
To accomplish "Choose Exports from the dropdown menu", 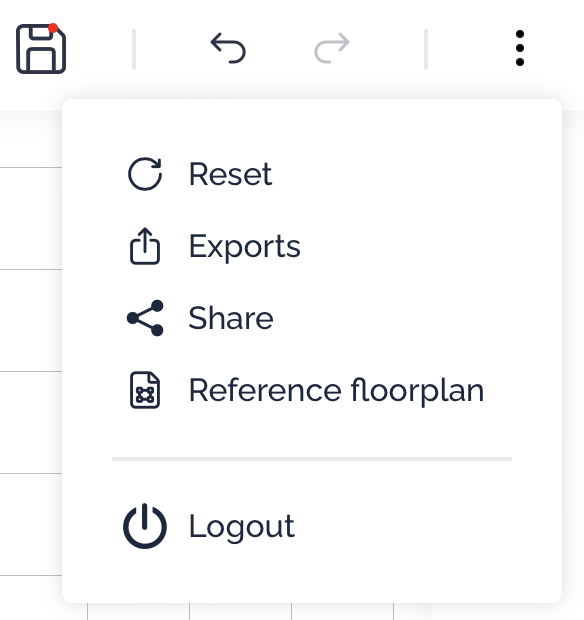I will tap(245, 247).
